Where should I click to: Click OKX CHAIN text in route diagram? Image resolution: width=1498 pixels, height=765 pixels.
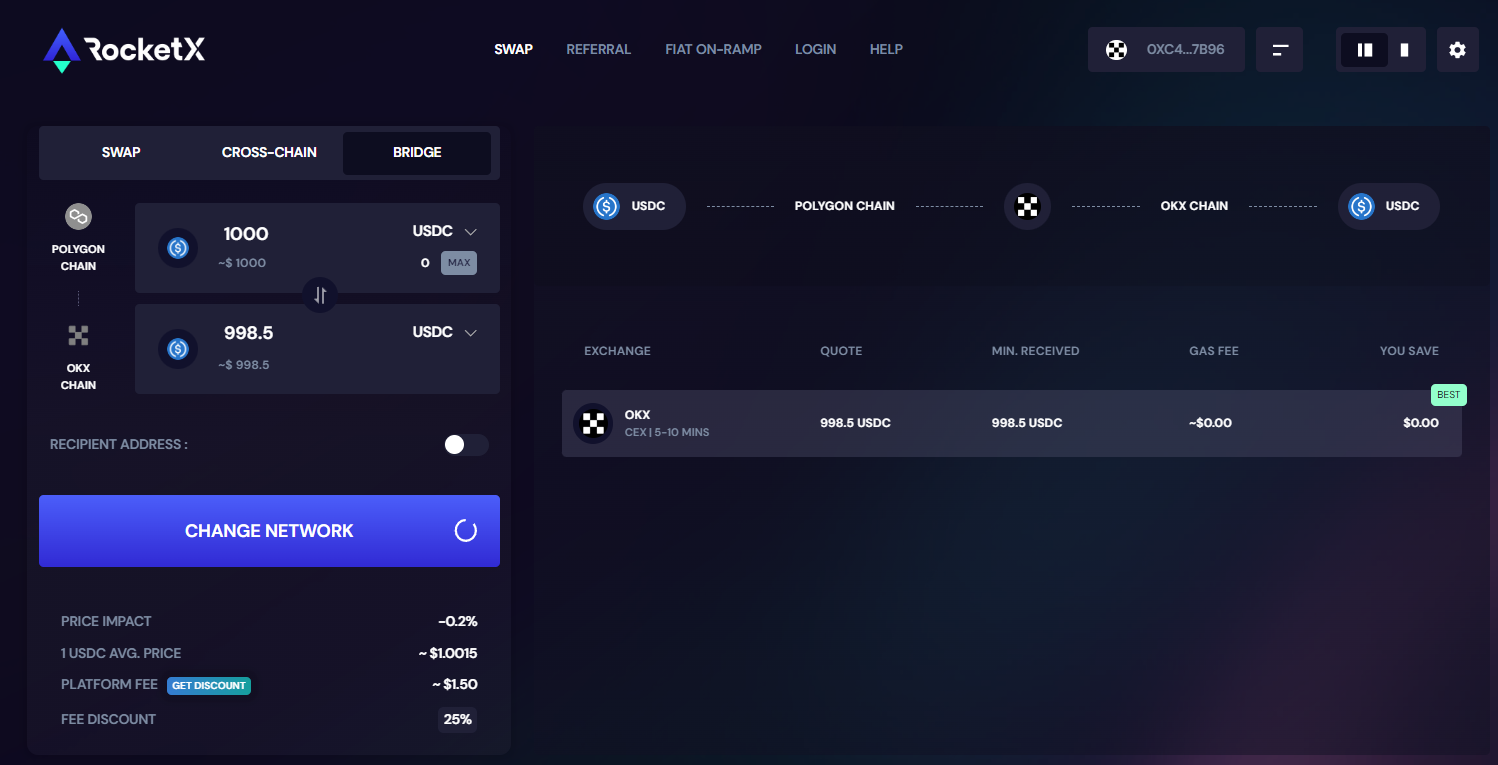pyautogui.click(x=1194, y=206)
